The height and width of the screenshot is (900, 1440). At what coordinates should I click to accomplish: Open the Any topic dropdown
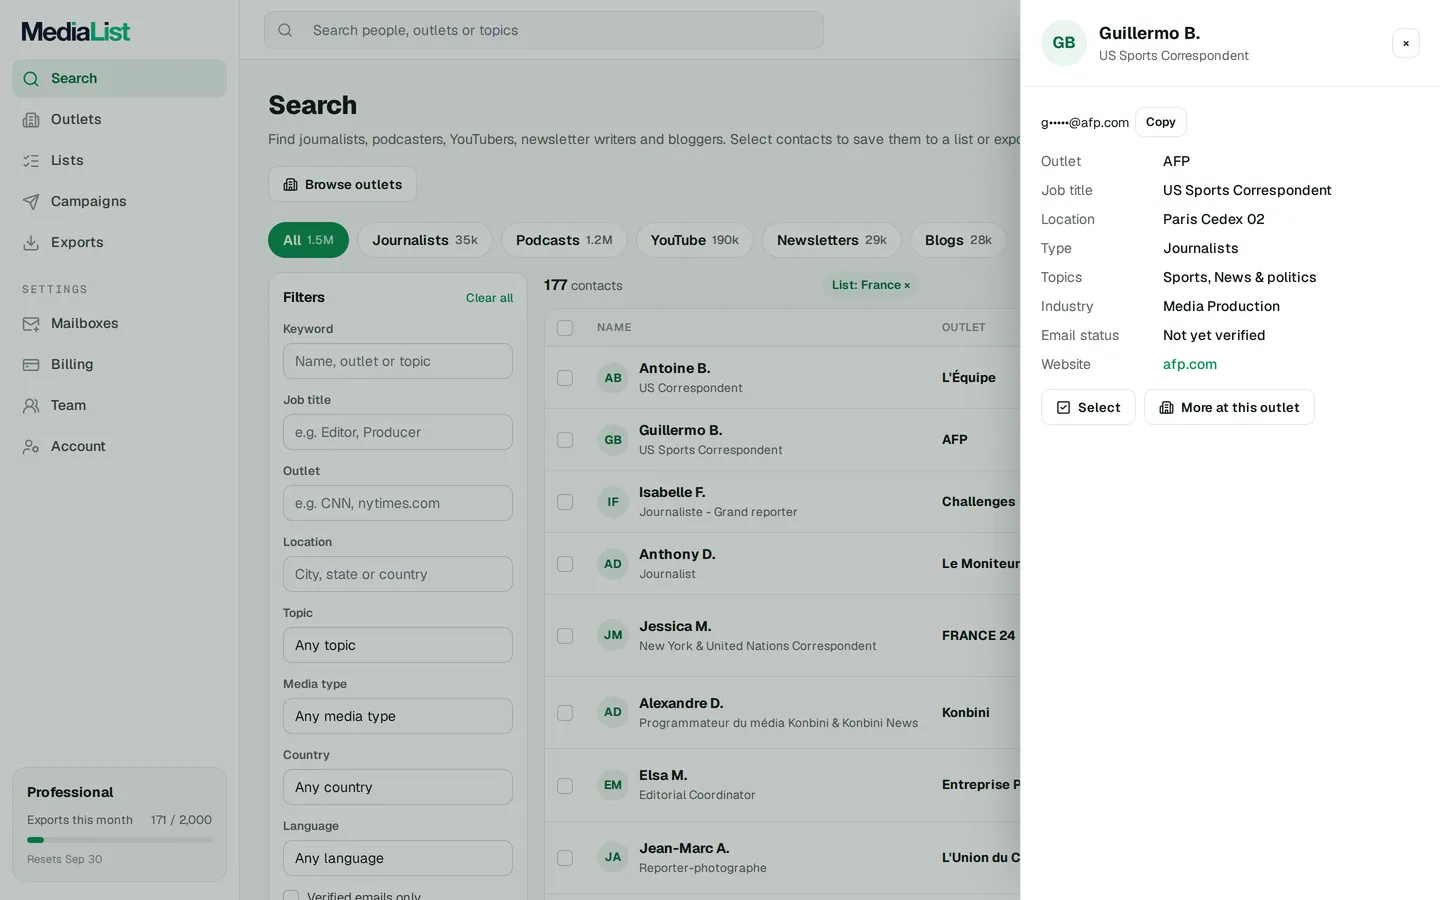coord(398,645)
